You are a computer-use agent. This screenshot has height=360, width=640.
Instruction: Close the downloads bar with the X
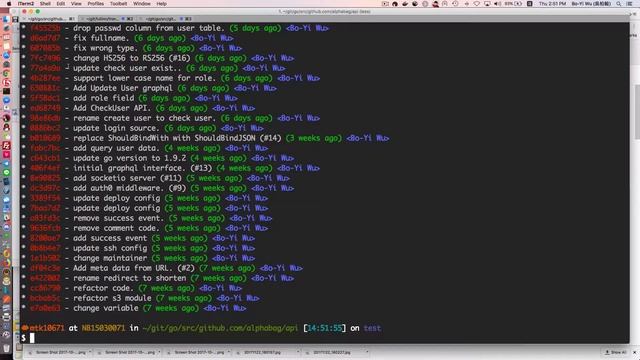coord(634,352)
